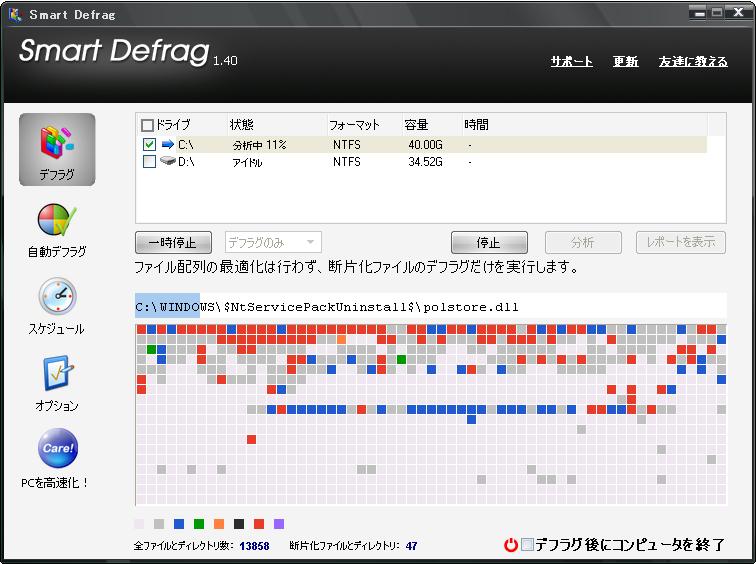
Task: Click the 分析中 11% status text
Action: point(259,145)
